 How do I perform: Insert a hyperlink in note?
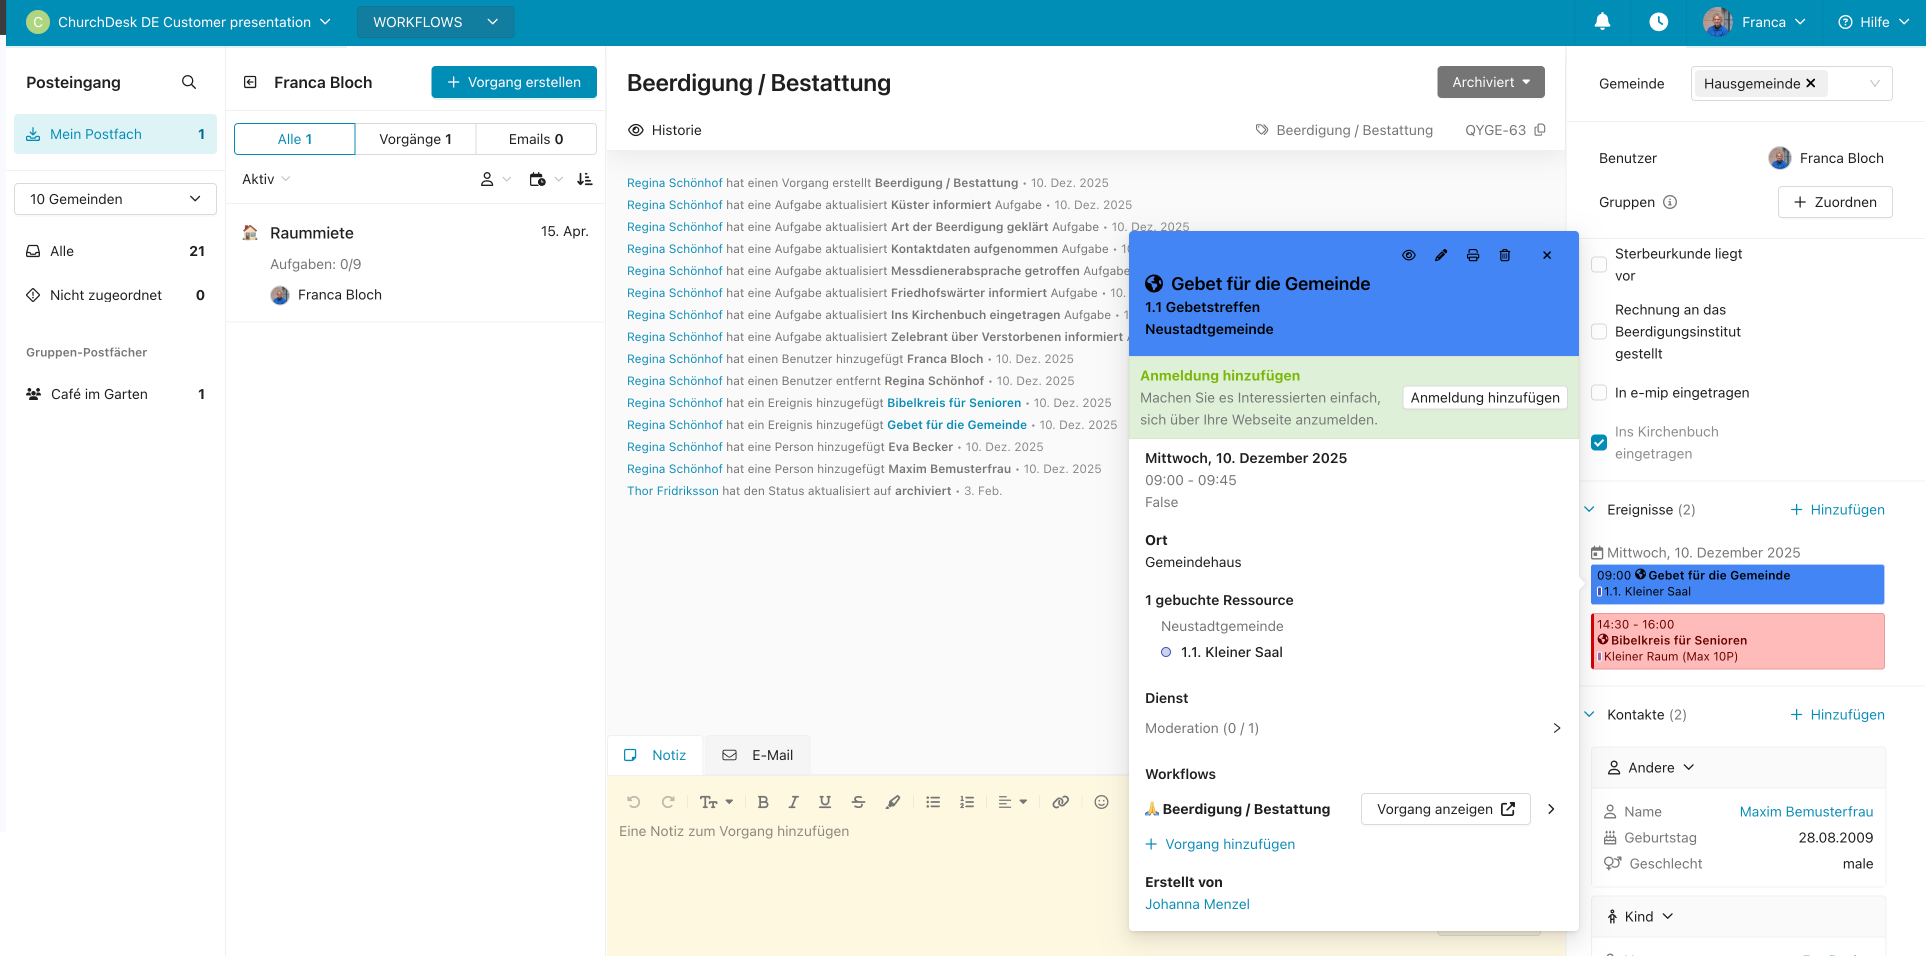tap(1061, 802)
